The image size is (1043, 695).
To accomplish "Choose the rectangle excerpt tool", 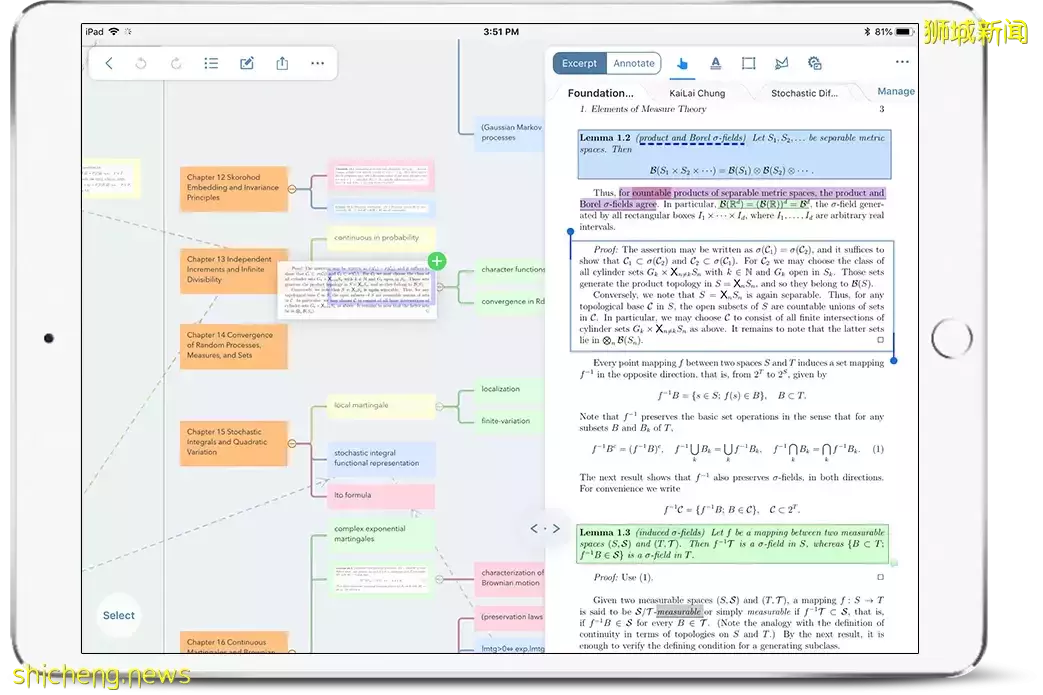I will (x=748, y=63).
